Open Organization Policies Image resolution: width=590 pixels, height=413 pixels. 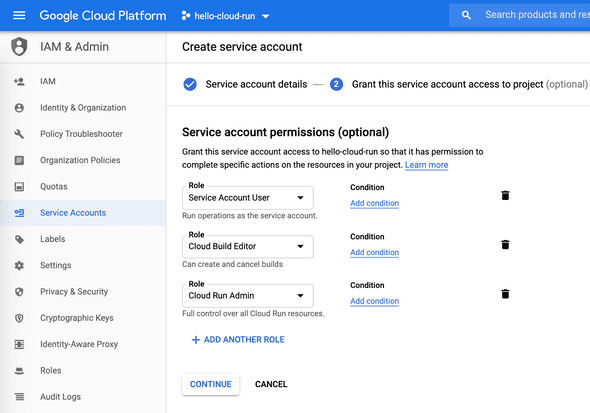(83, 160)
